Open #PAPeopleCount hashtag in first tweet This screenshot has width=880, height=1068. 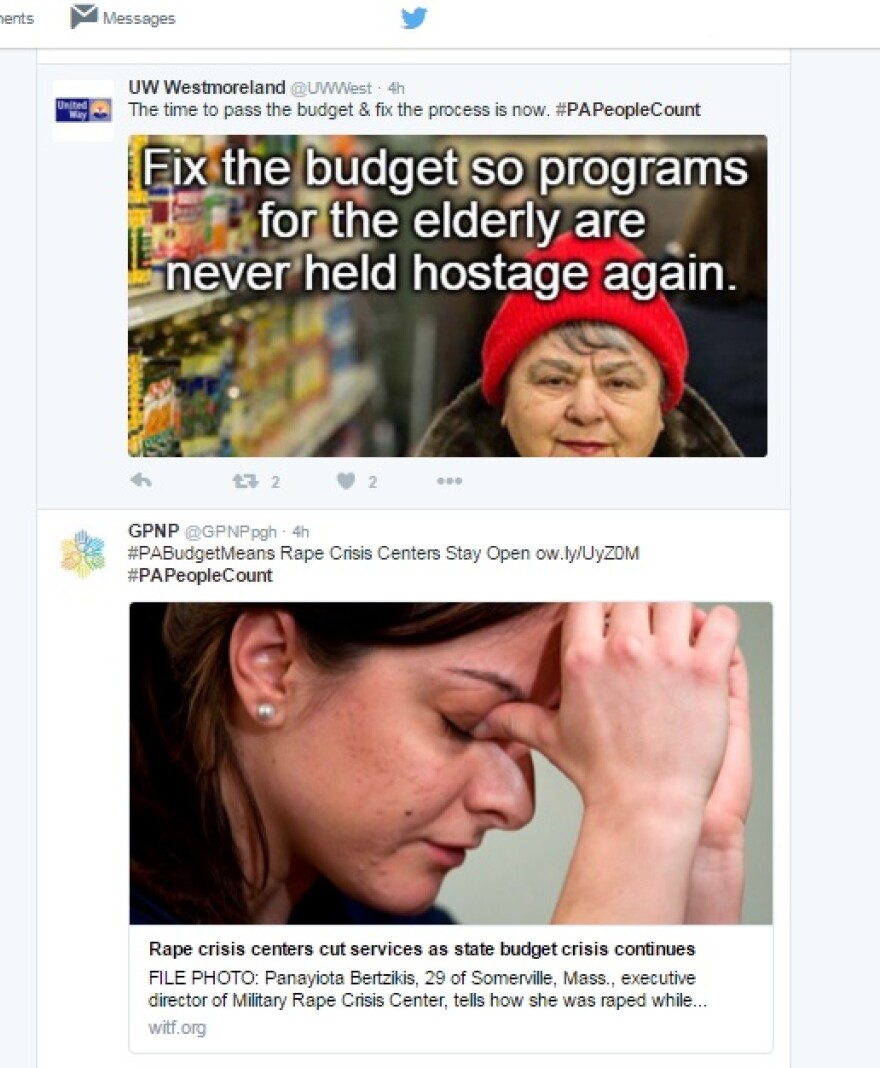[x=628, y=110]
